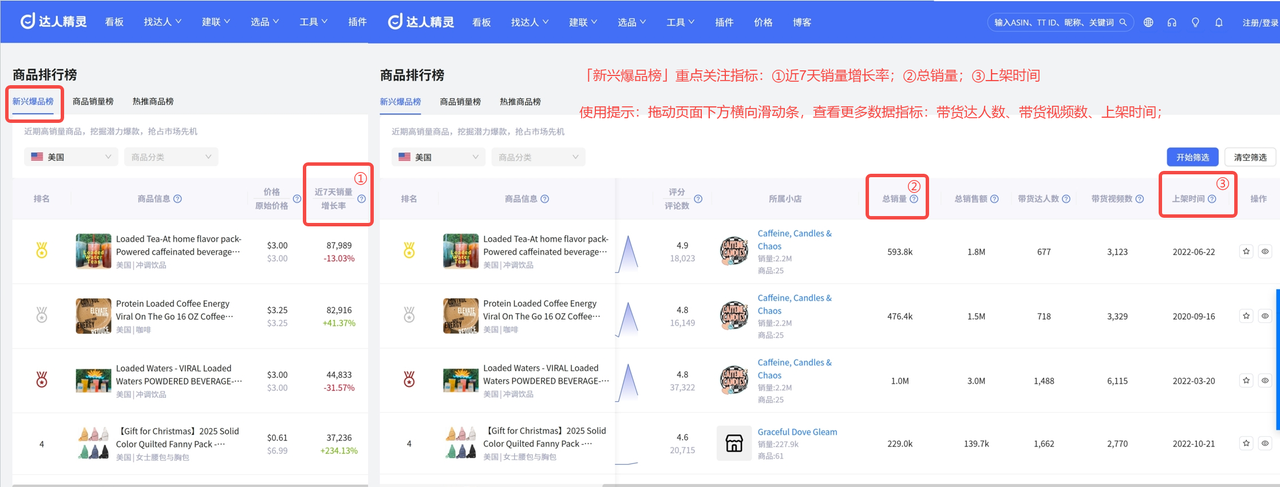Favorite the 2022-06-22 product with star icon

(1246, 252)
